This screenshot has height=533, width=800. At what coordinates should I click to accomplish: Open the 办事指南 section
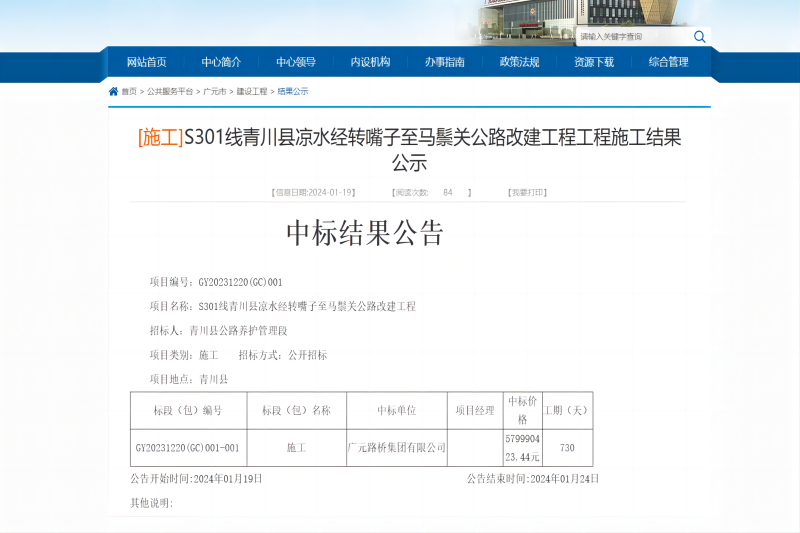pyautogui.click(x=444, y=62)
